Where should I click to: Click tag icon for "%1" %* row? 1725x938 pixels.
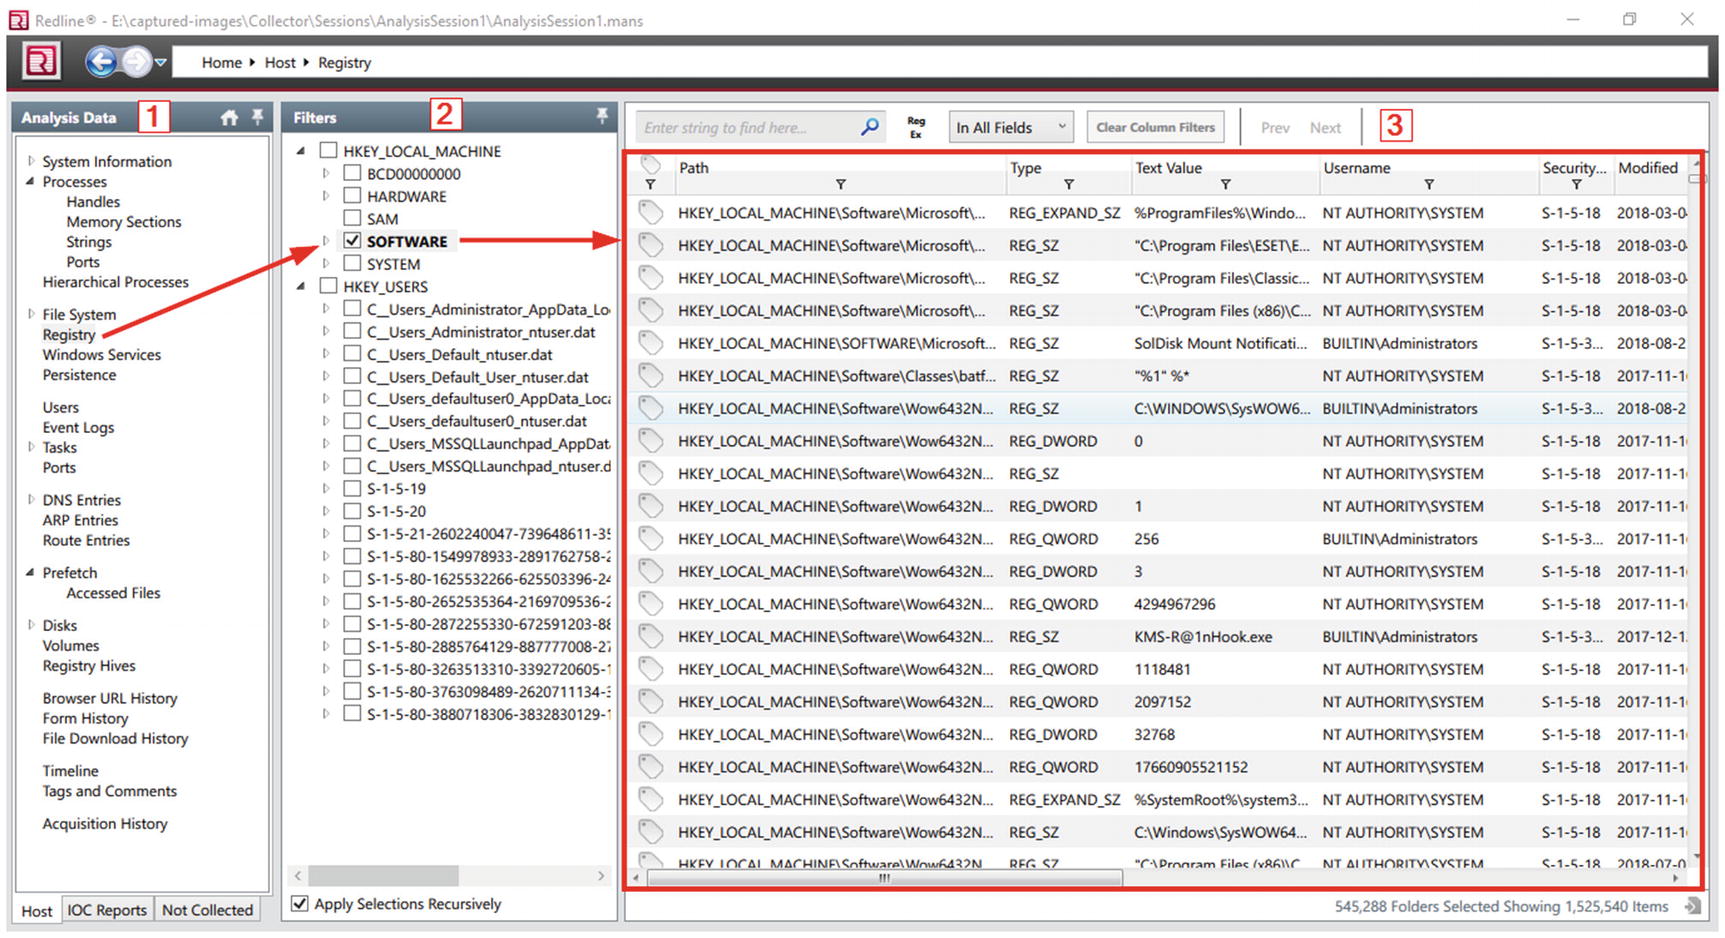tap(651, 376)
